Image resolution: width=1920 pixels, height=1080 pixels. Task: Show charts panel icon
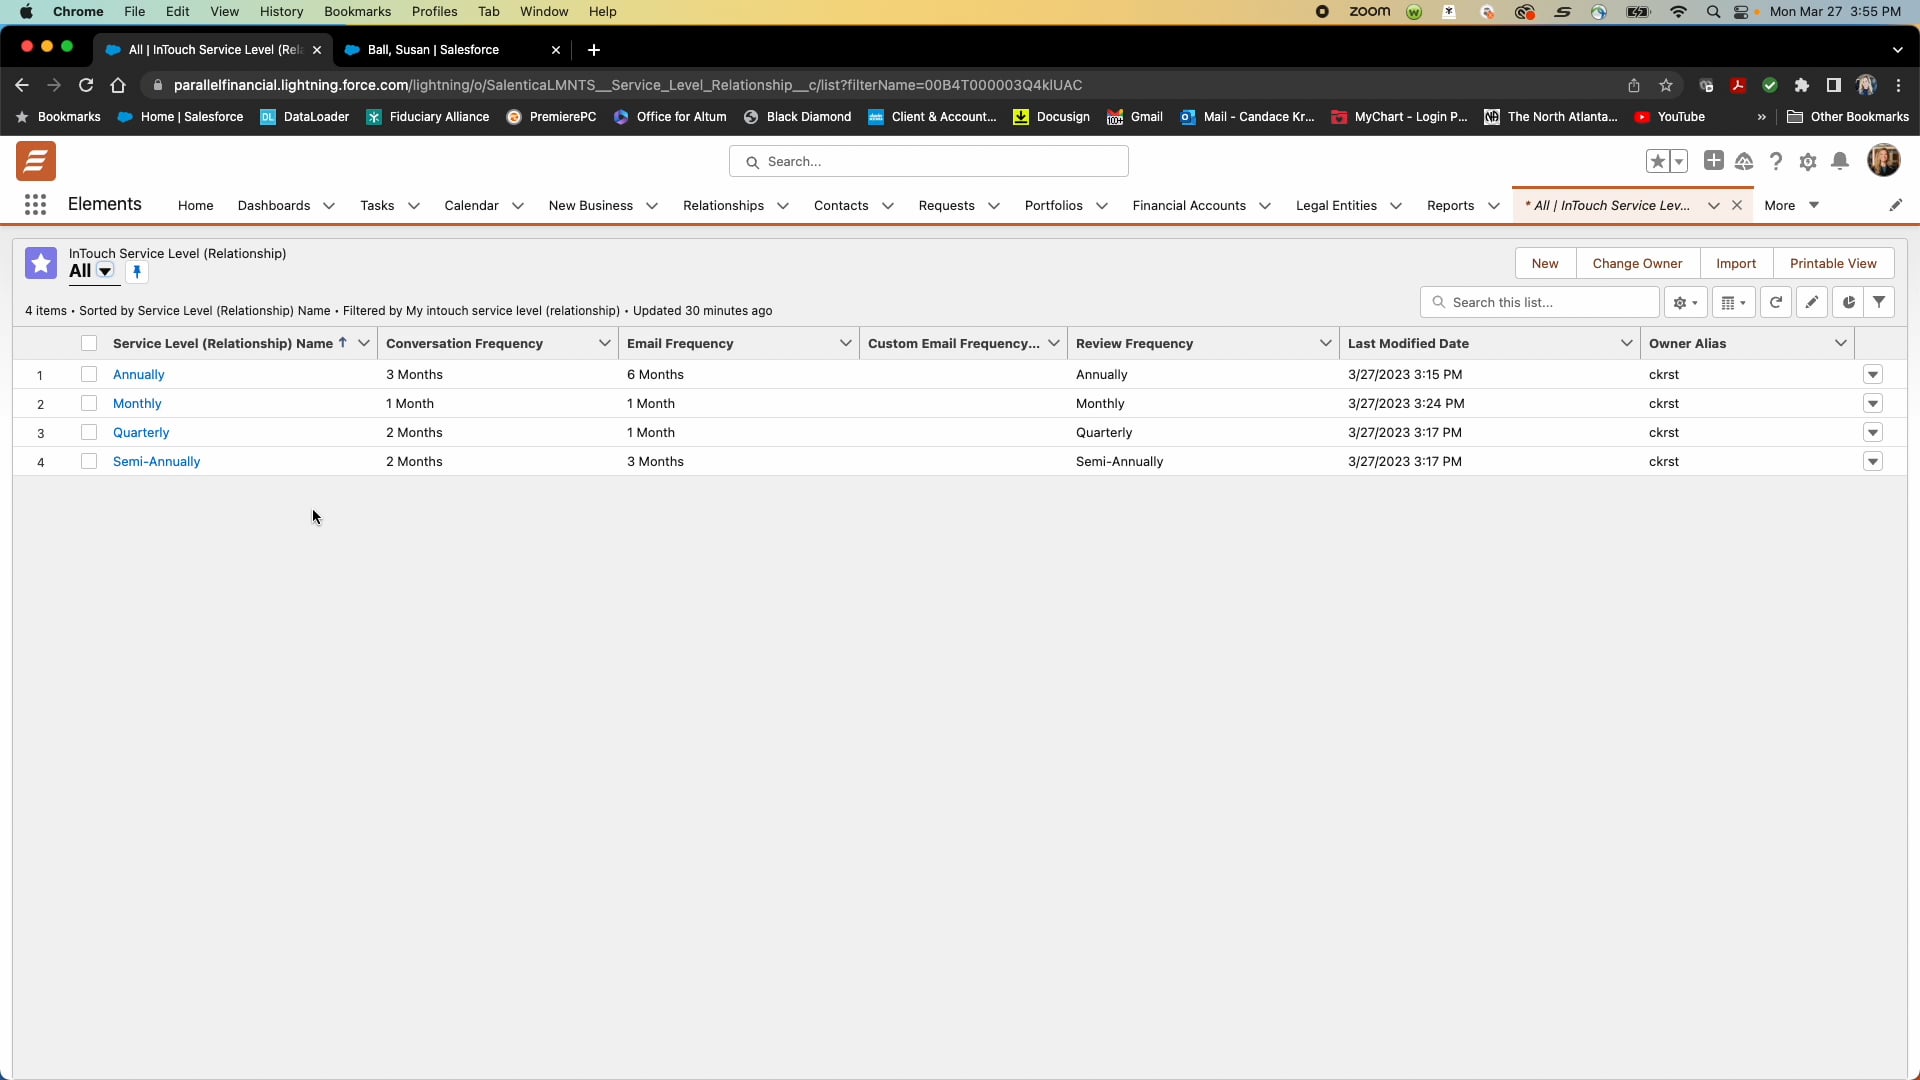coord(1848,302)
